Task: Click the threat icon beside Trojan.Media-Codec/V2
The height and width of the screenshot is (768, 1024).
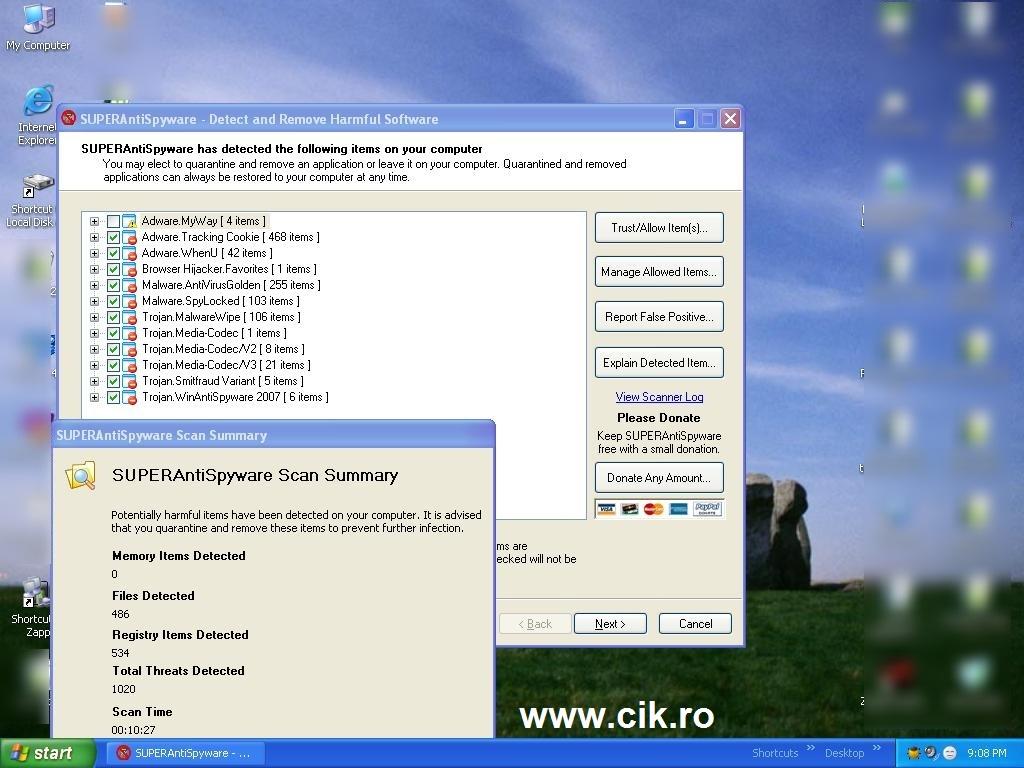Action: [129, 349]
